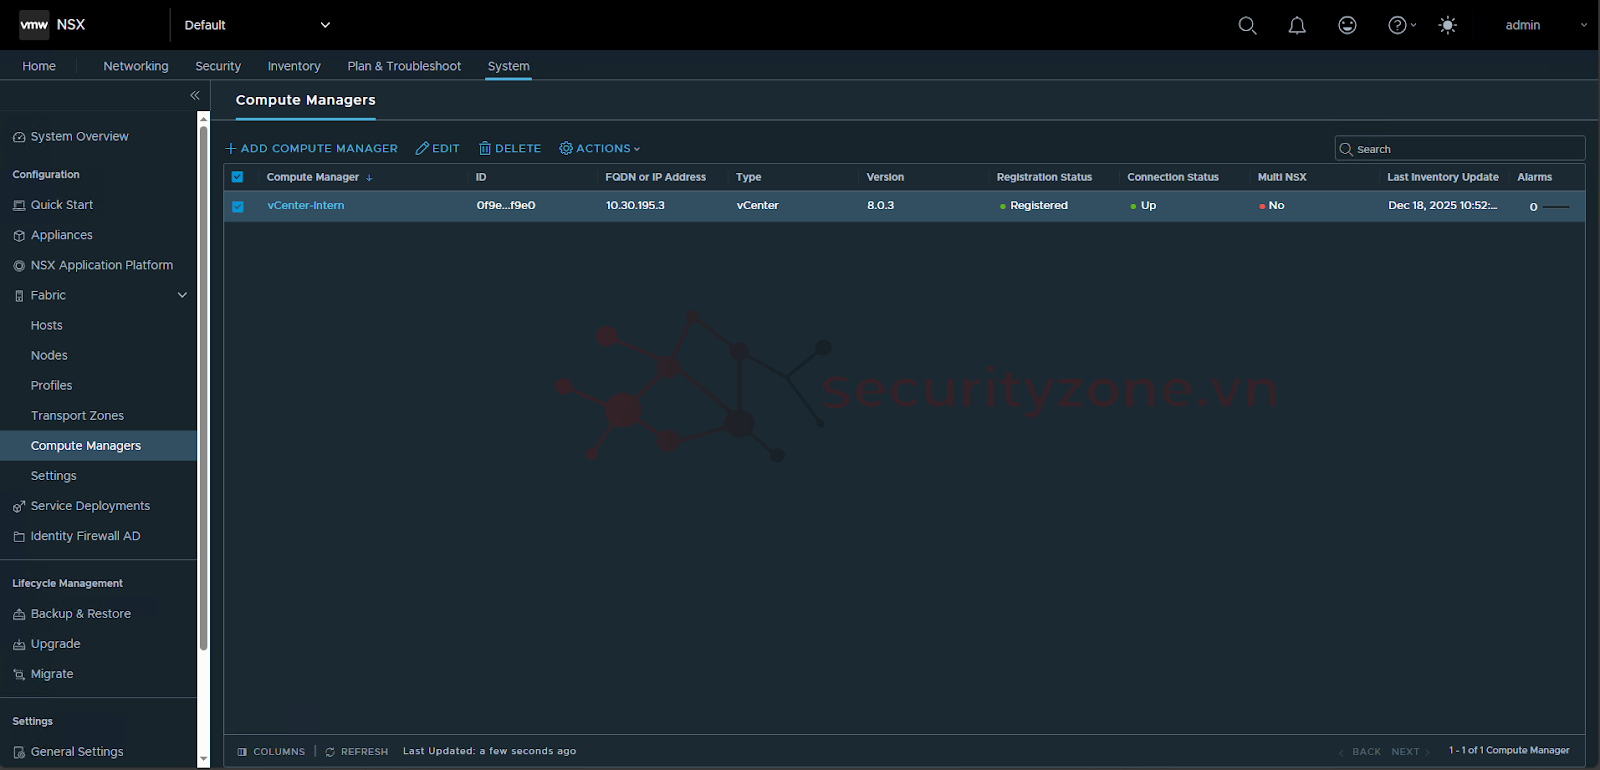Open the vCenter-Intern link
Screen dimensions: 1600x770
point(306,205)
